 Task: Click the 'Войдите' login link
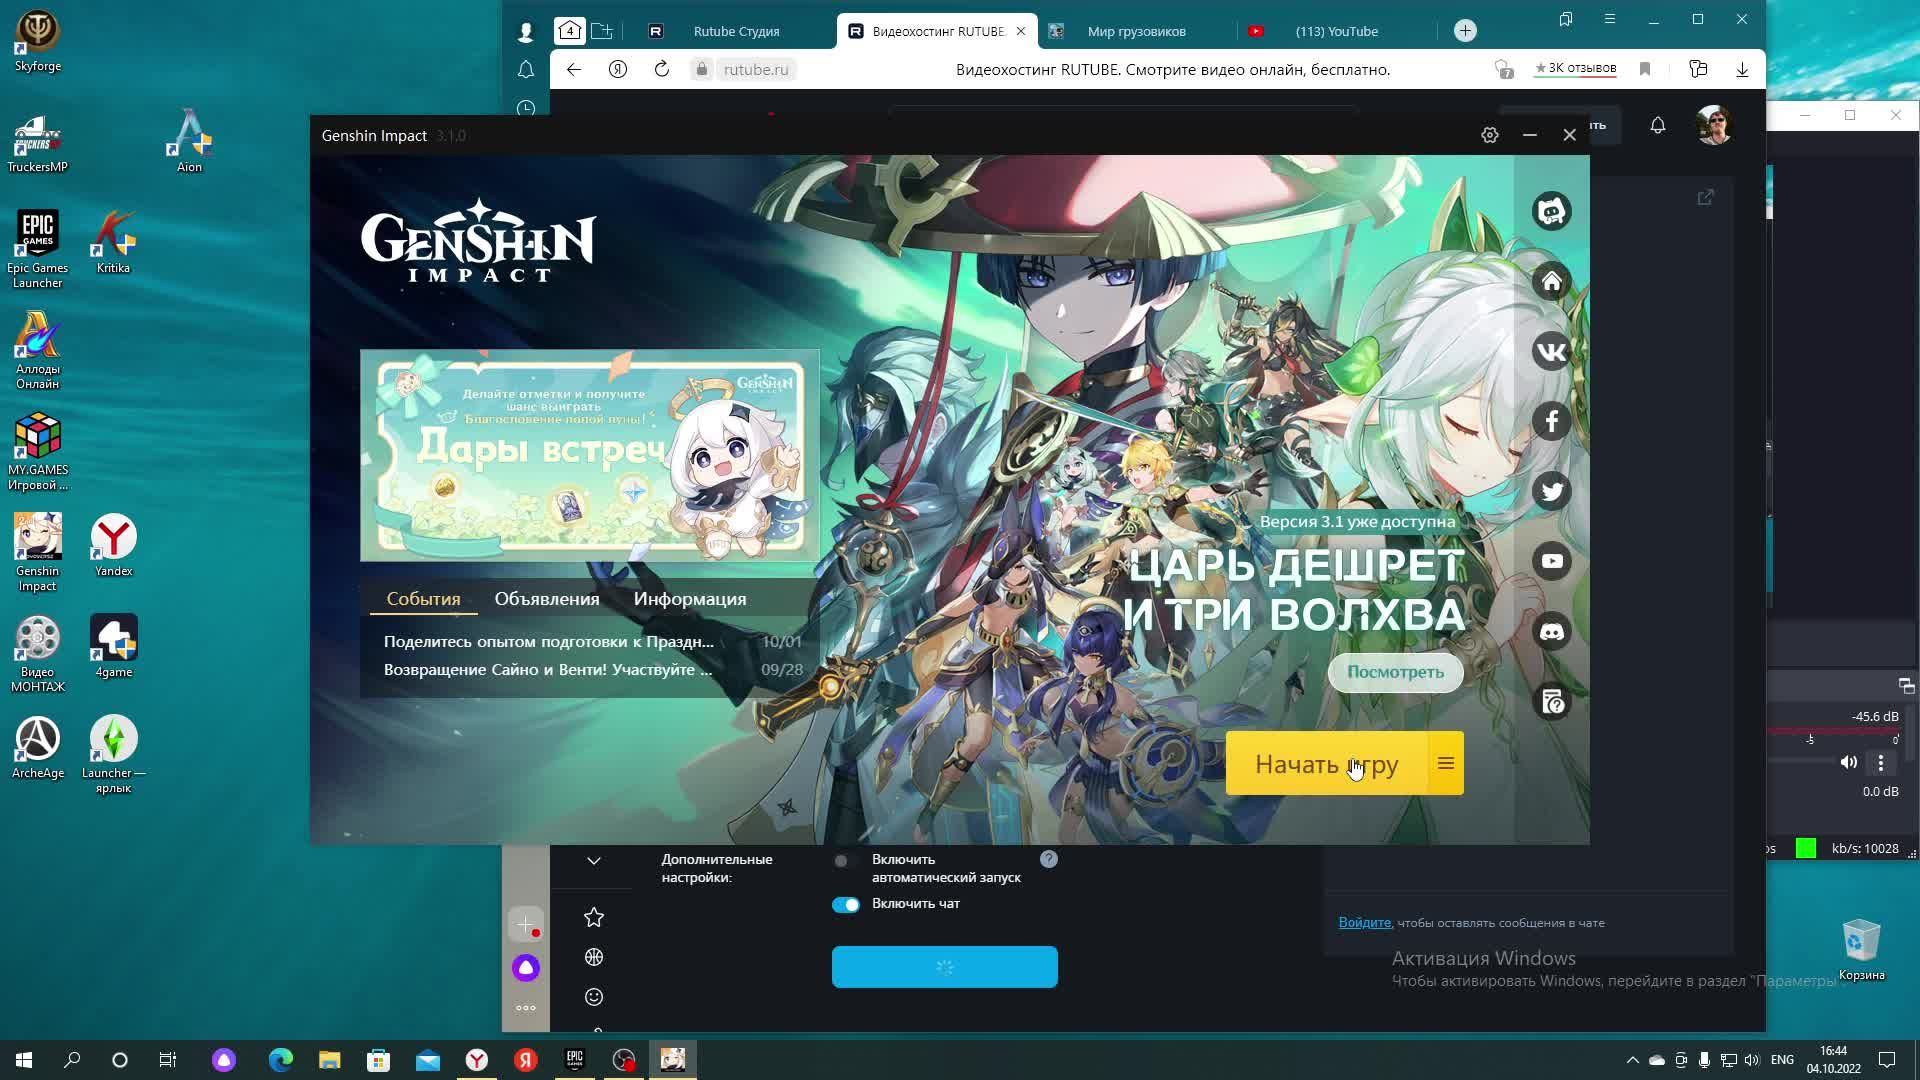[1364, 923]
